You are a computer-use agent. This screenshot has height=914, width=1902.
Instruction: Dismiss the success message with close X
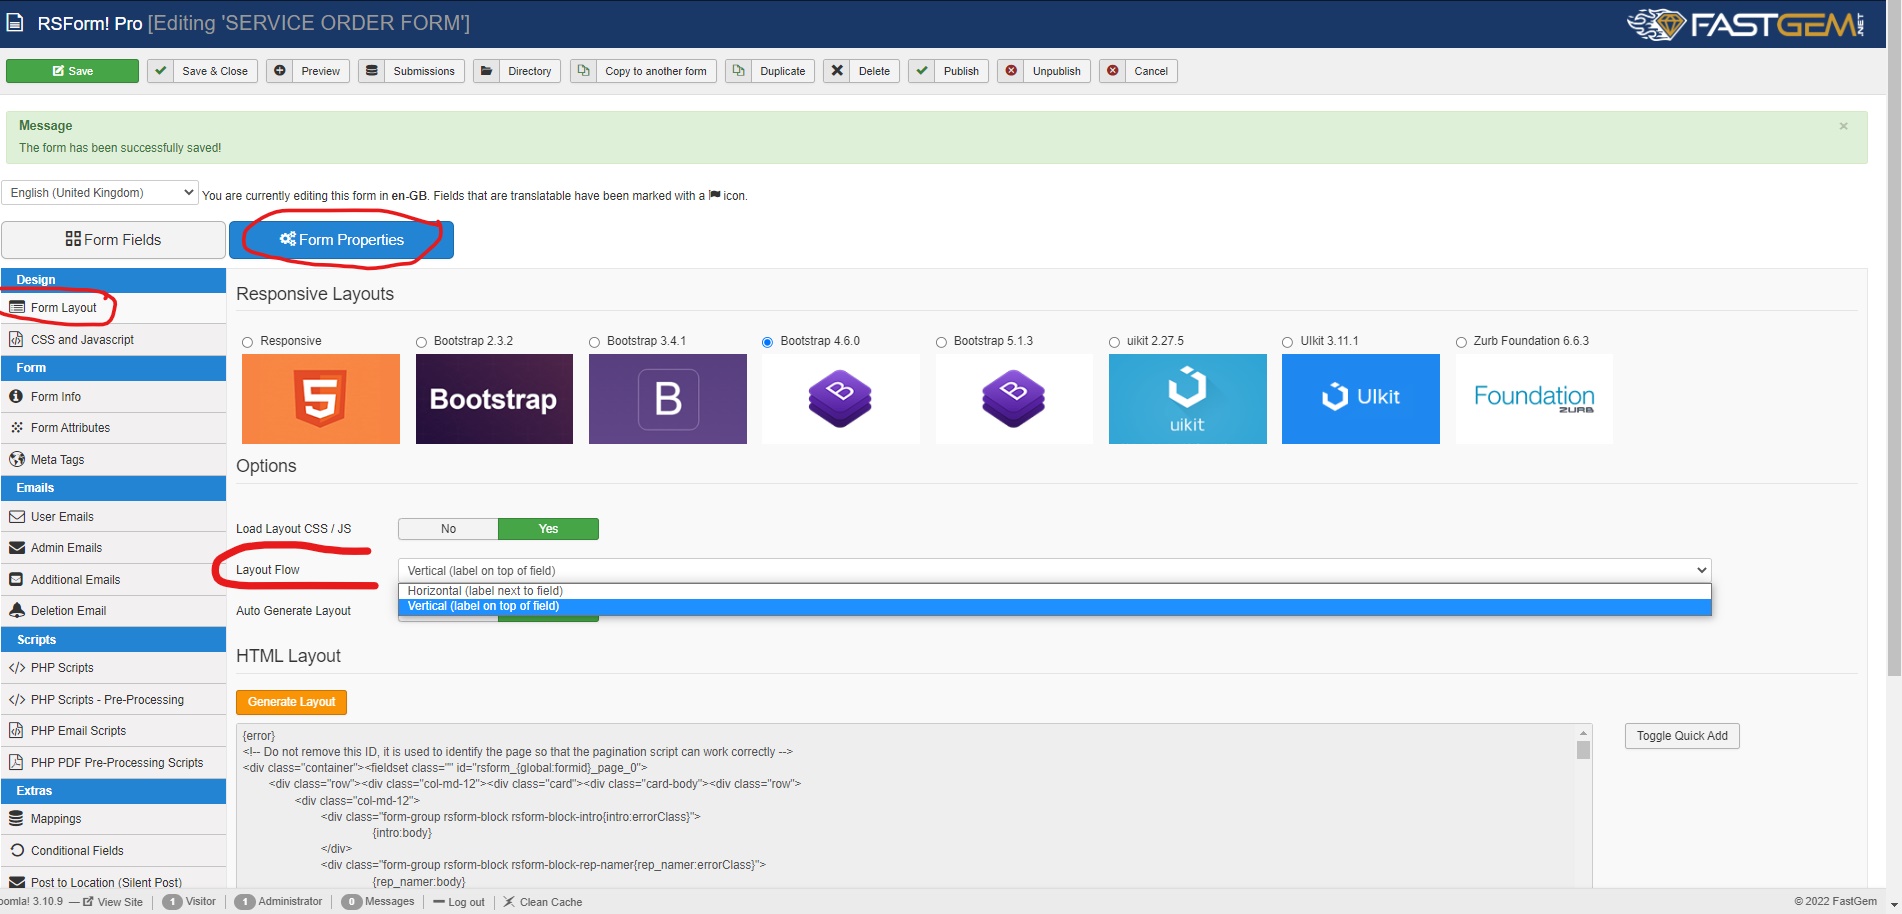click(x=1843, y=126)
